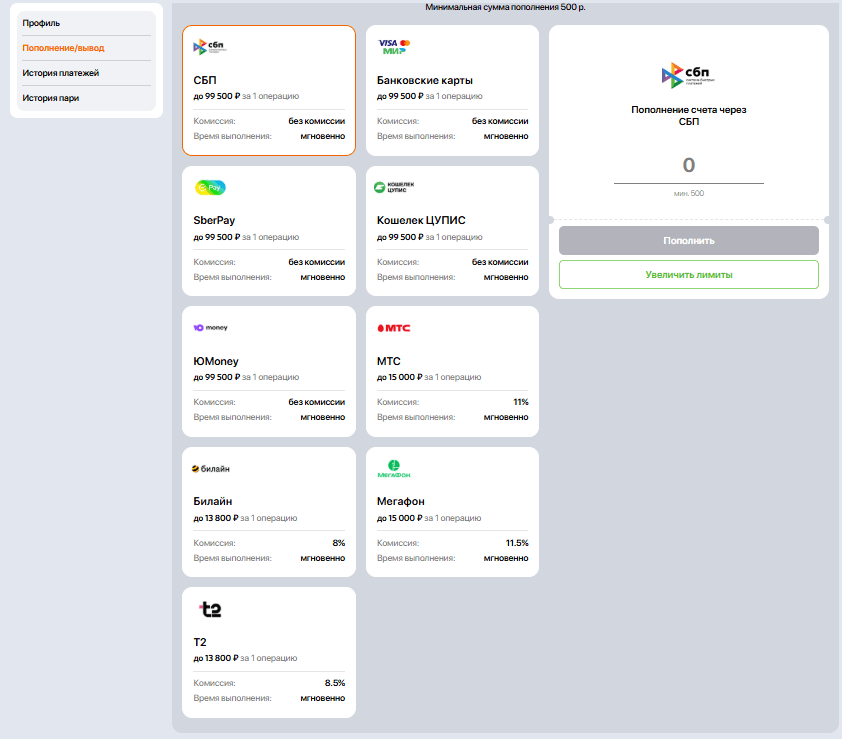Click the SberPay green logo

[x=210, y=187]
